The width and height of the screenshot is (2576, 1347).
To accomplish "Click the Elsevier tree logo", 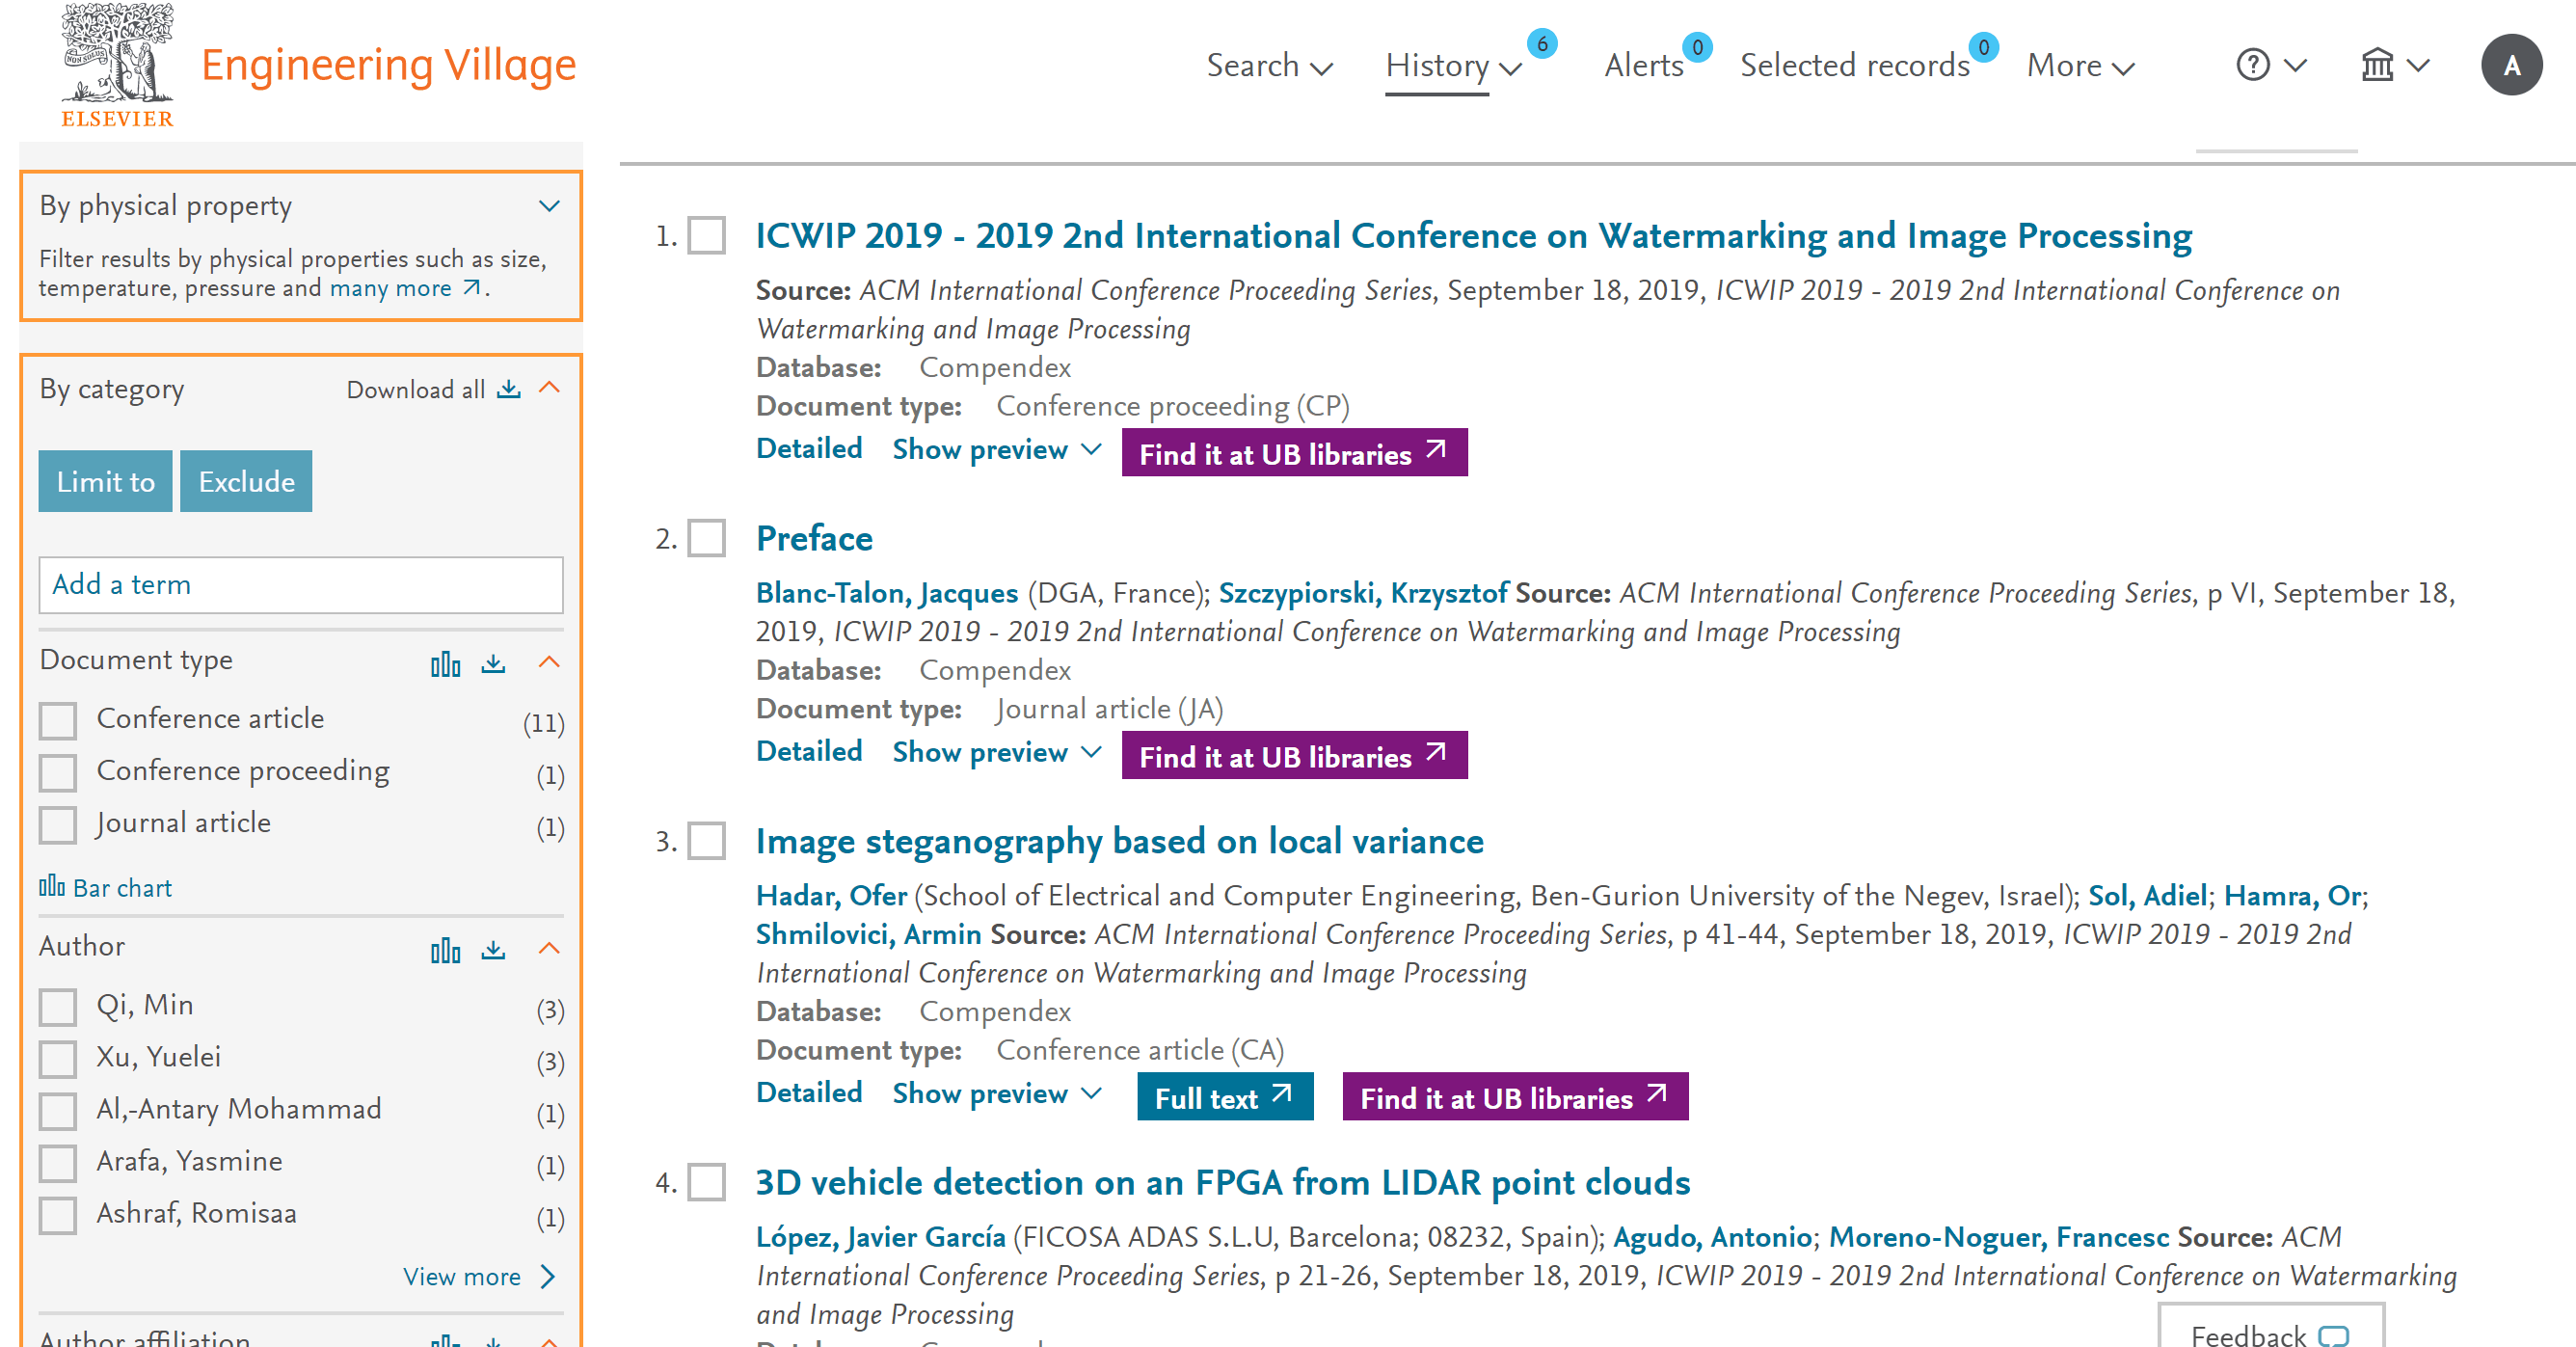I will pyautogui.click(x=117, y=64).
